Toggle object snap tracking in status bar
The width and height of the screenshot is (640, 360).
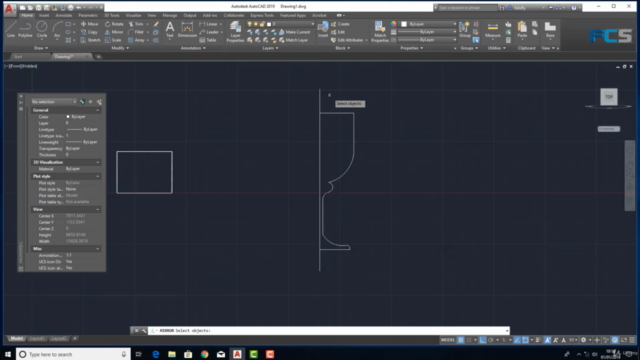pos(517,340)
